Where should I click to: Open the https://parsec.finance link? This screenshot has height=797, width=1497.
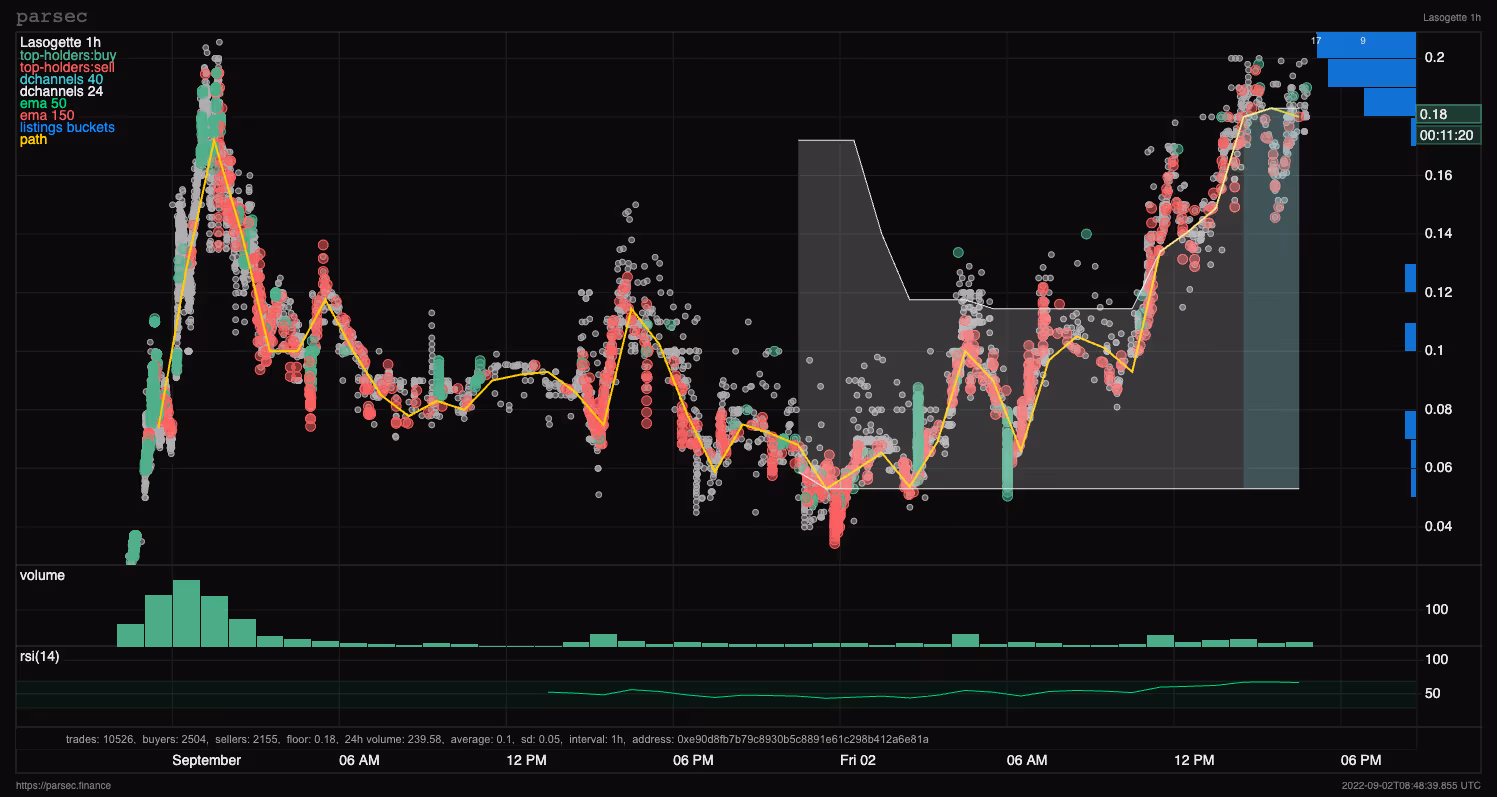pyautogui.click(x=63, y=785)
